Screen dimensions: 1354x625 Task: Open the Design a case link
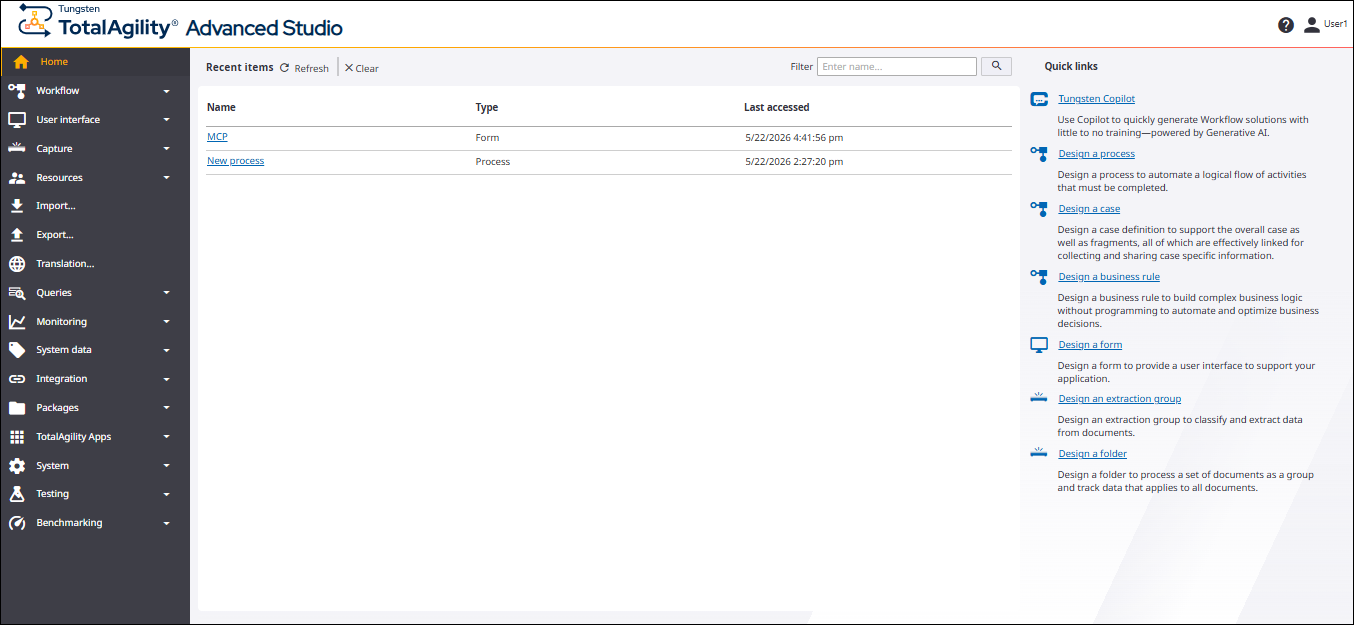[x=1089, y=209]
